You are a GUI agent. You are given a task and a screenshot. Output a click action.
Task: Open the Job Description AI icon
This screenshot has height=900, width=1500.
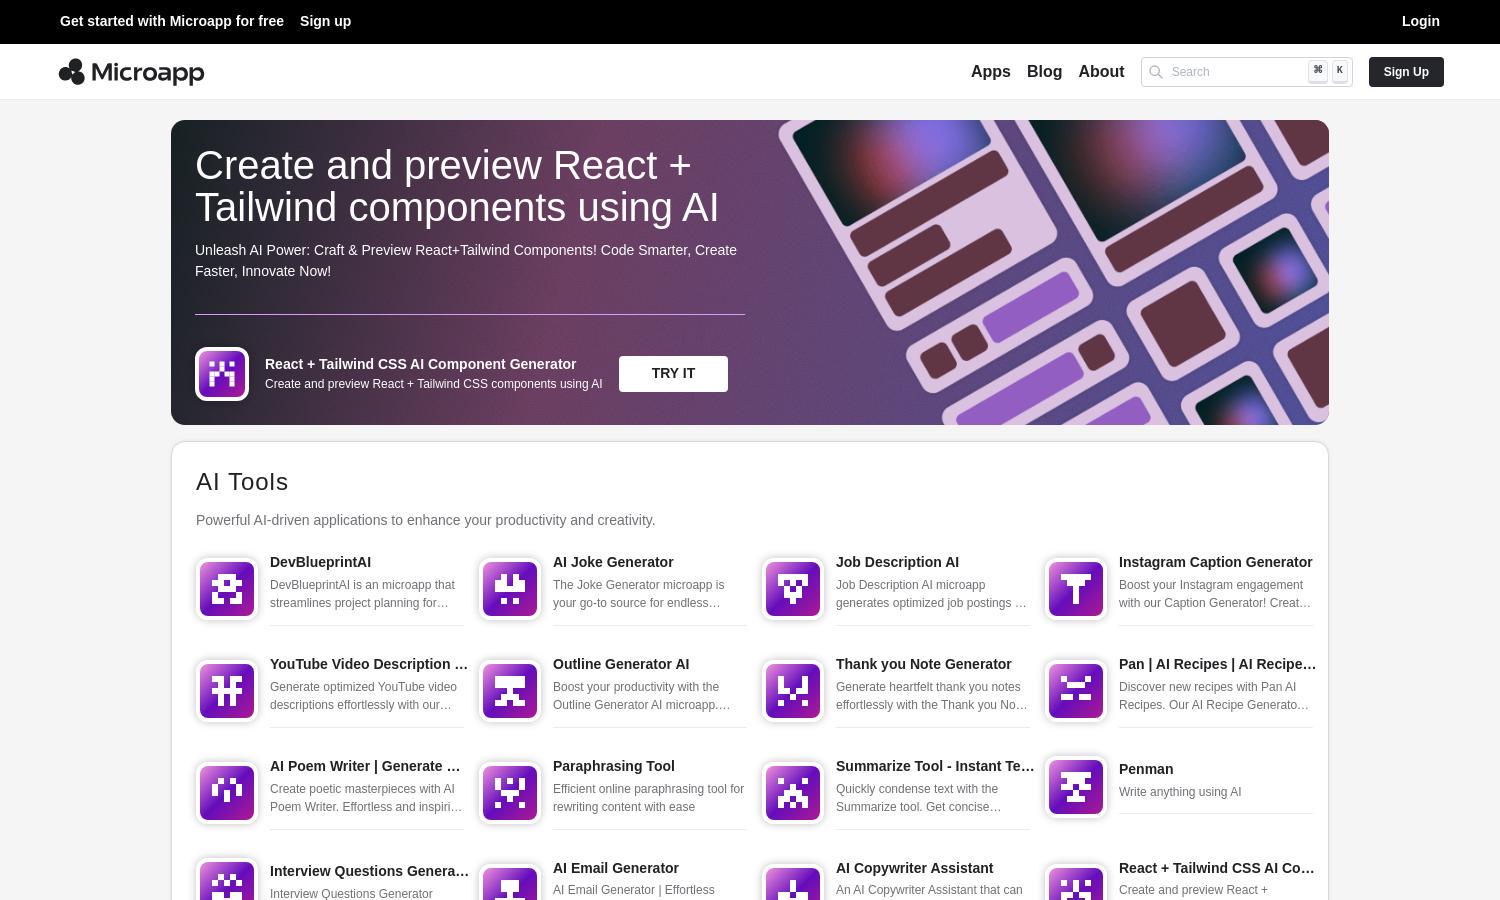(793, 588)
